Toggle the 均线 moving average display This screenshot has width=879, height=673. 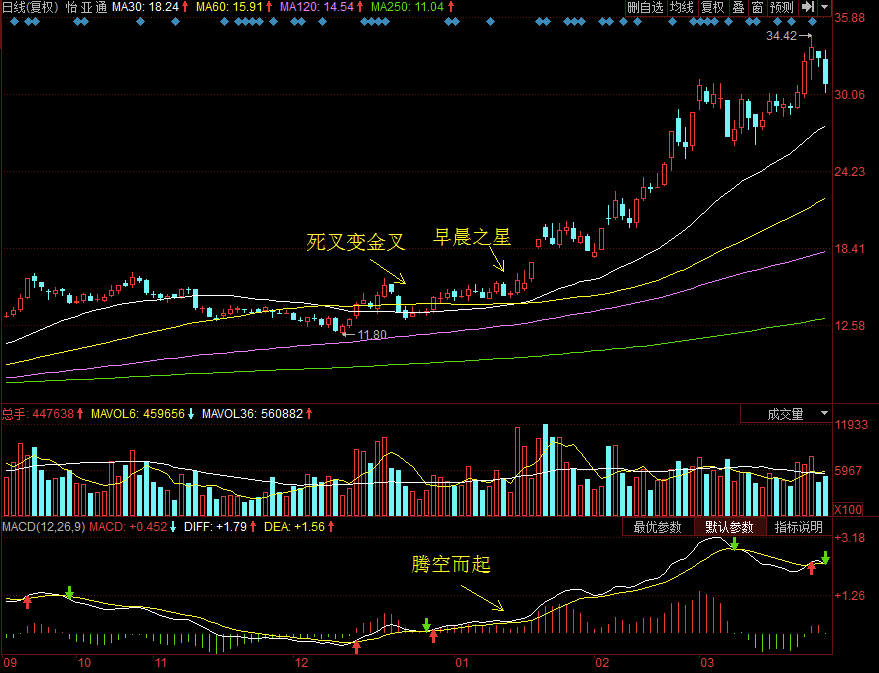(682, 8)
